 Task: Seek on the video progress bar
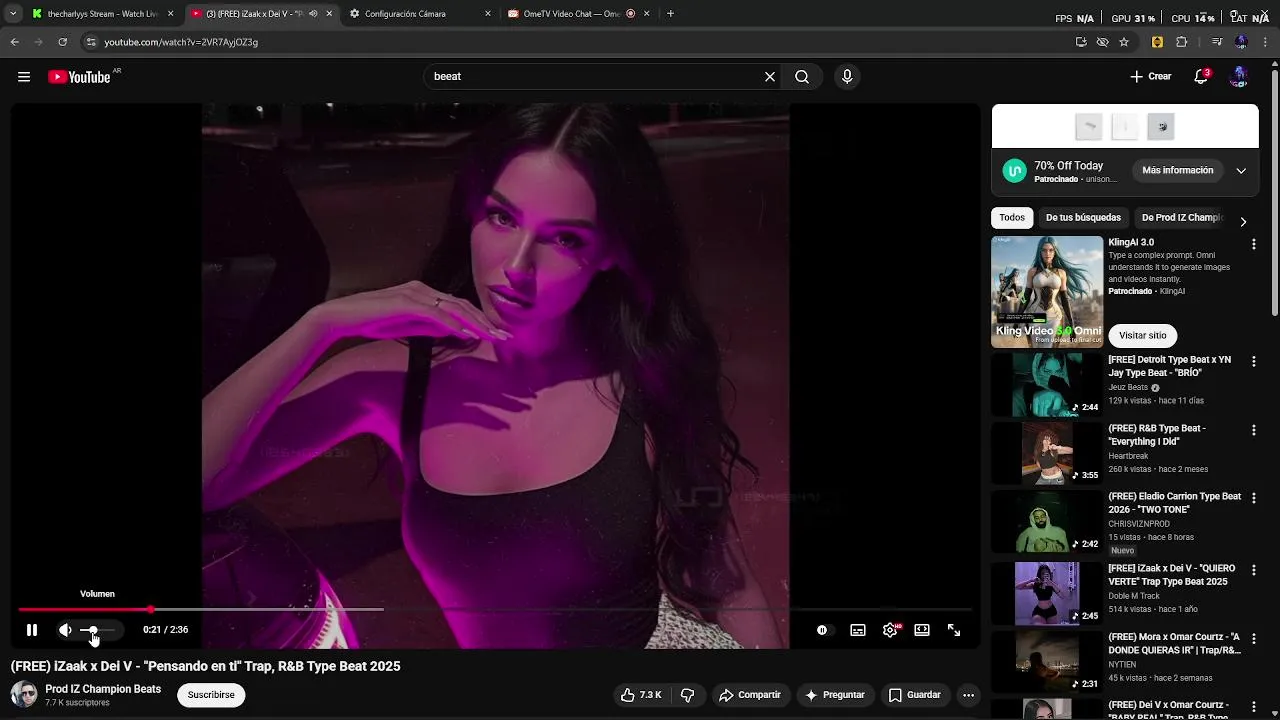click(x=496, y=609)
